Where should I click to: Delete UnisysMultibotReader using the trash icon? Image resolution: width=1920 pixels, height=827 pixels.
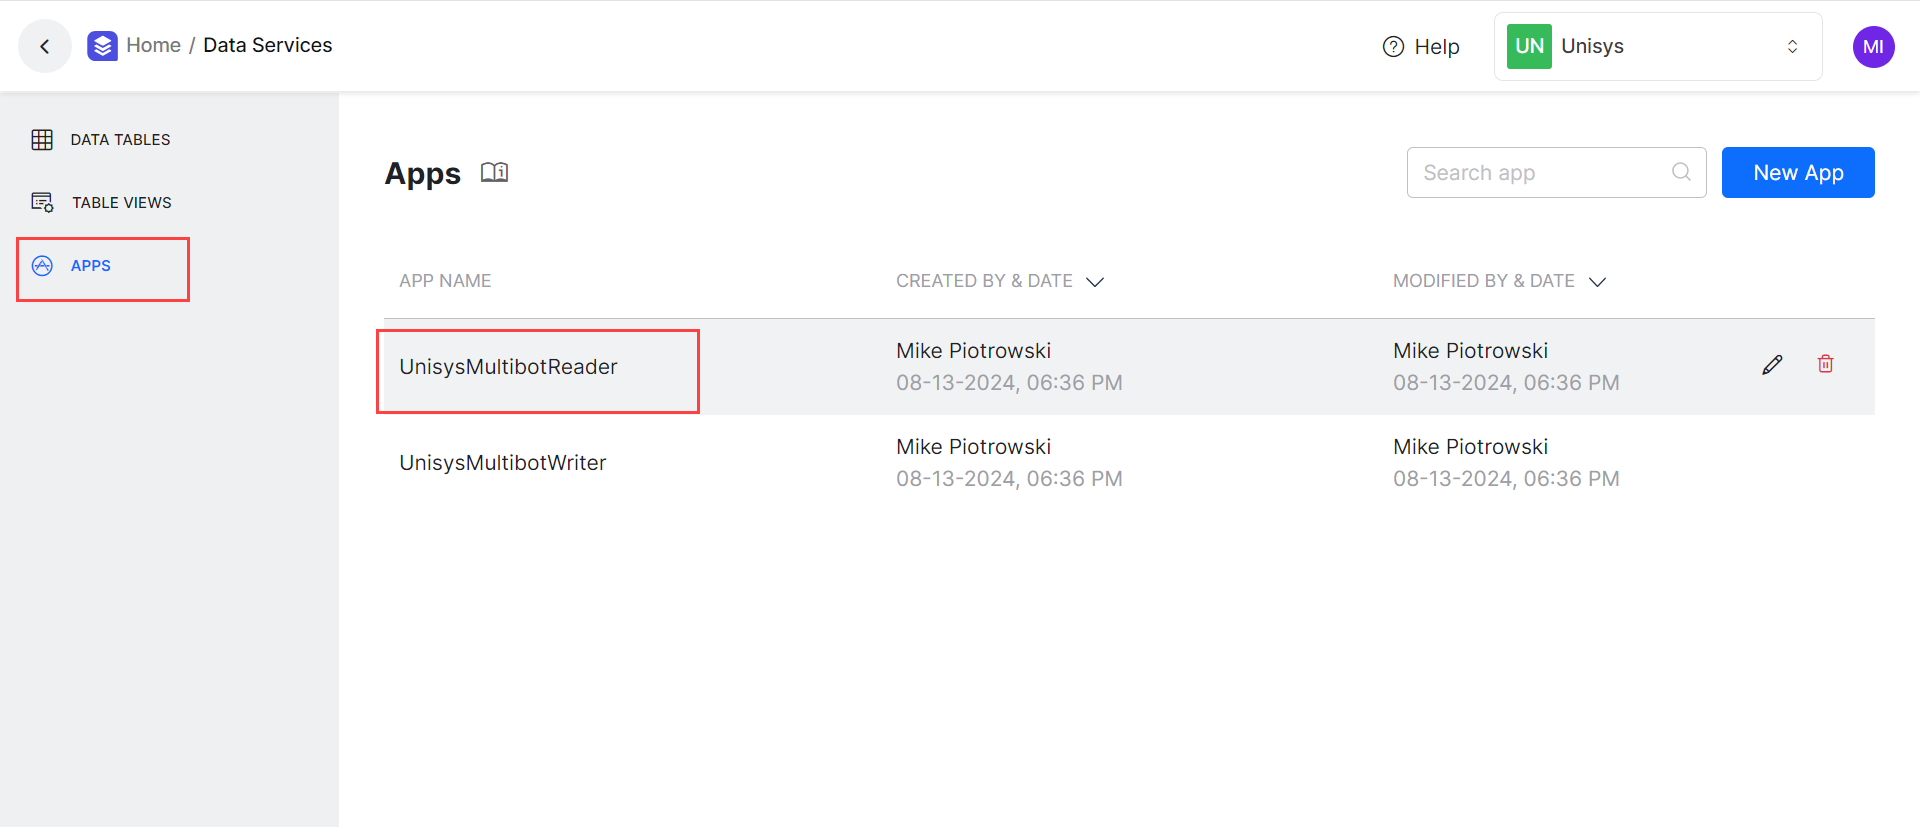point(1825,365)
